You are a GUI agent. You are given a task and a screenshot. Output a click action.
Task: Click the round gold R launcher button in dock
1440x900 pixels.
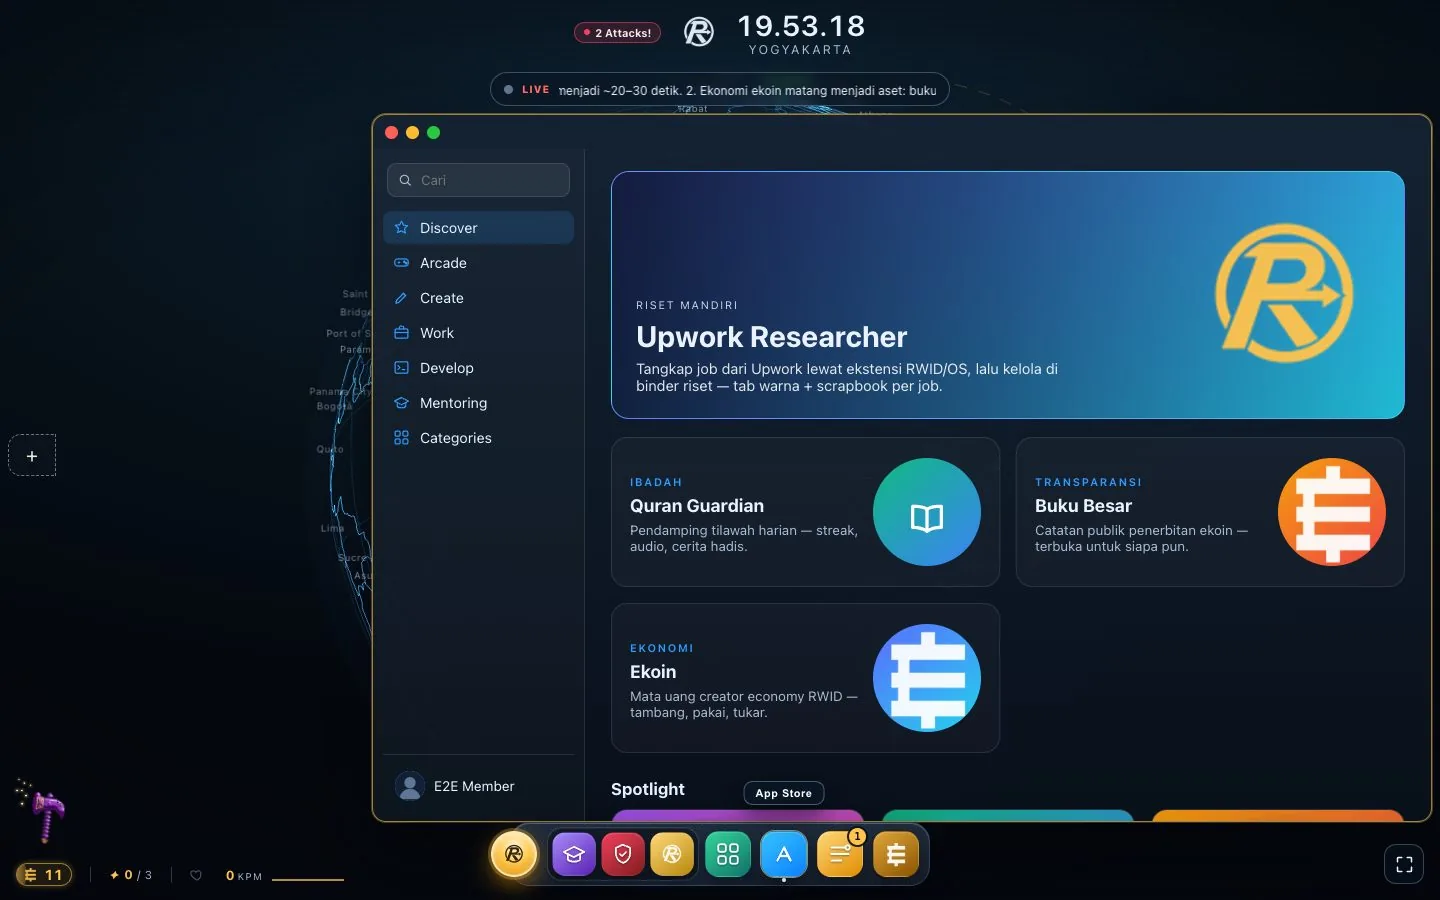tap(514, 854)
